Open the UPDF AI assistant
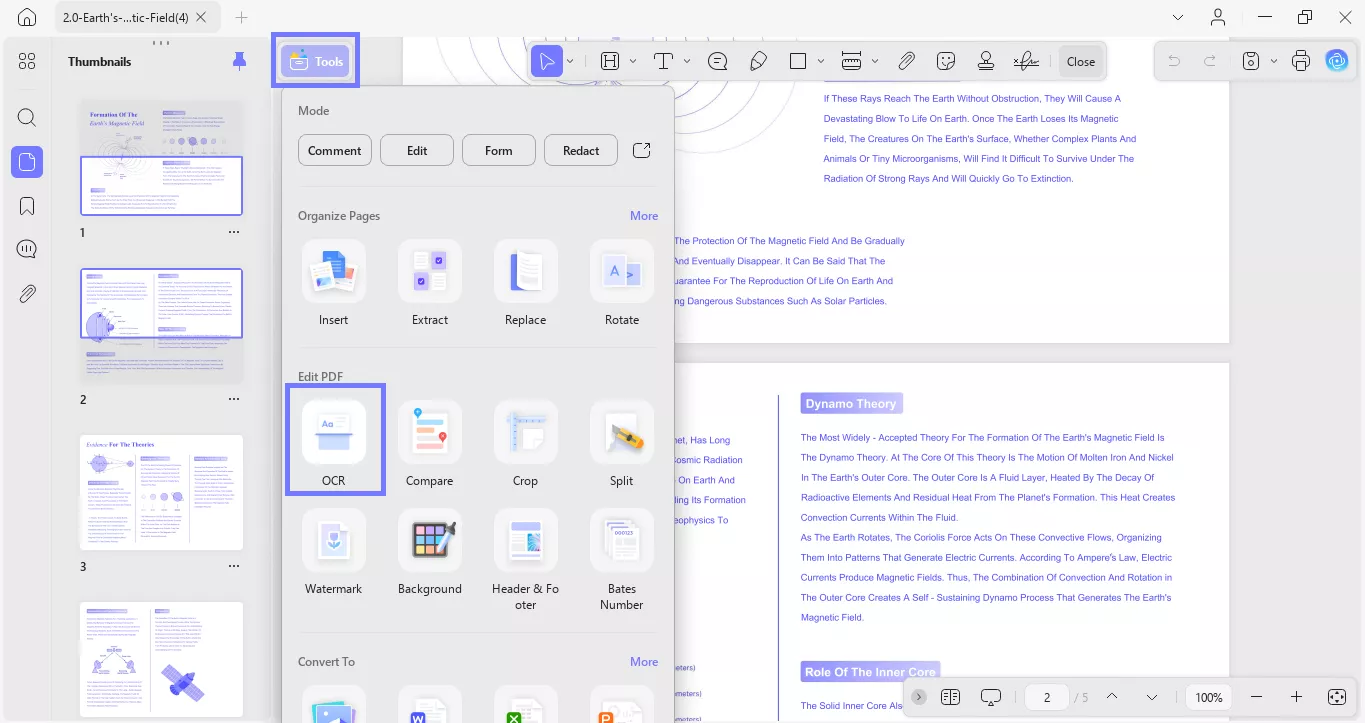This screenshot has height=723, width=1365. click(1337, 61)
